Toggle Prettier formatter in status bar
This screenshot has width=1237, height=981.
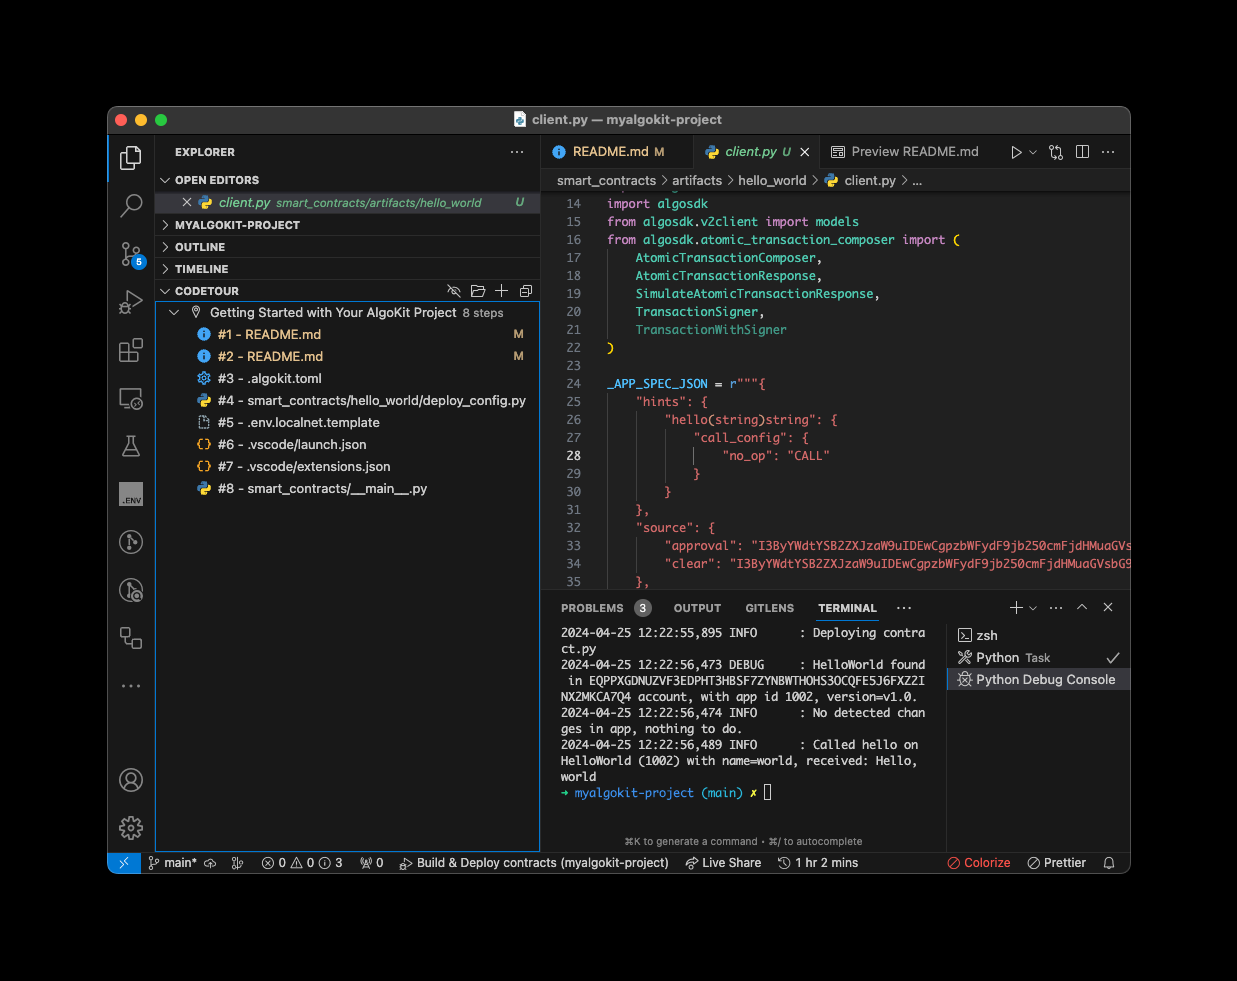coord(1056,863)
